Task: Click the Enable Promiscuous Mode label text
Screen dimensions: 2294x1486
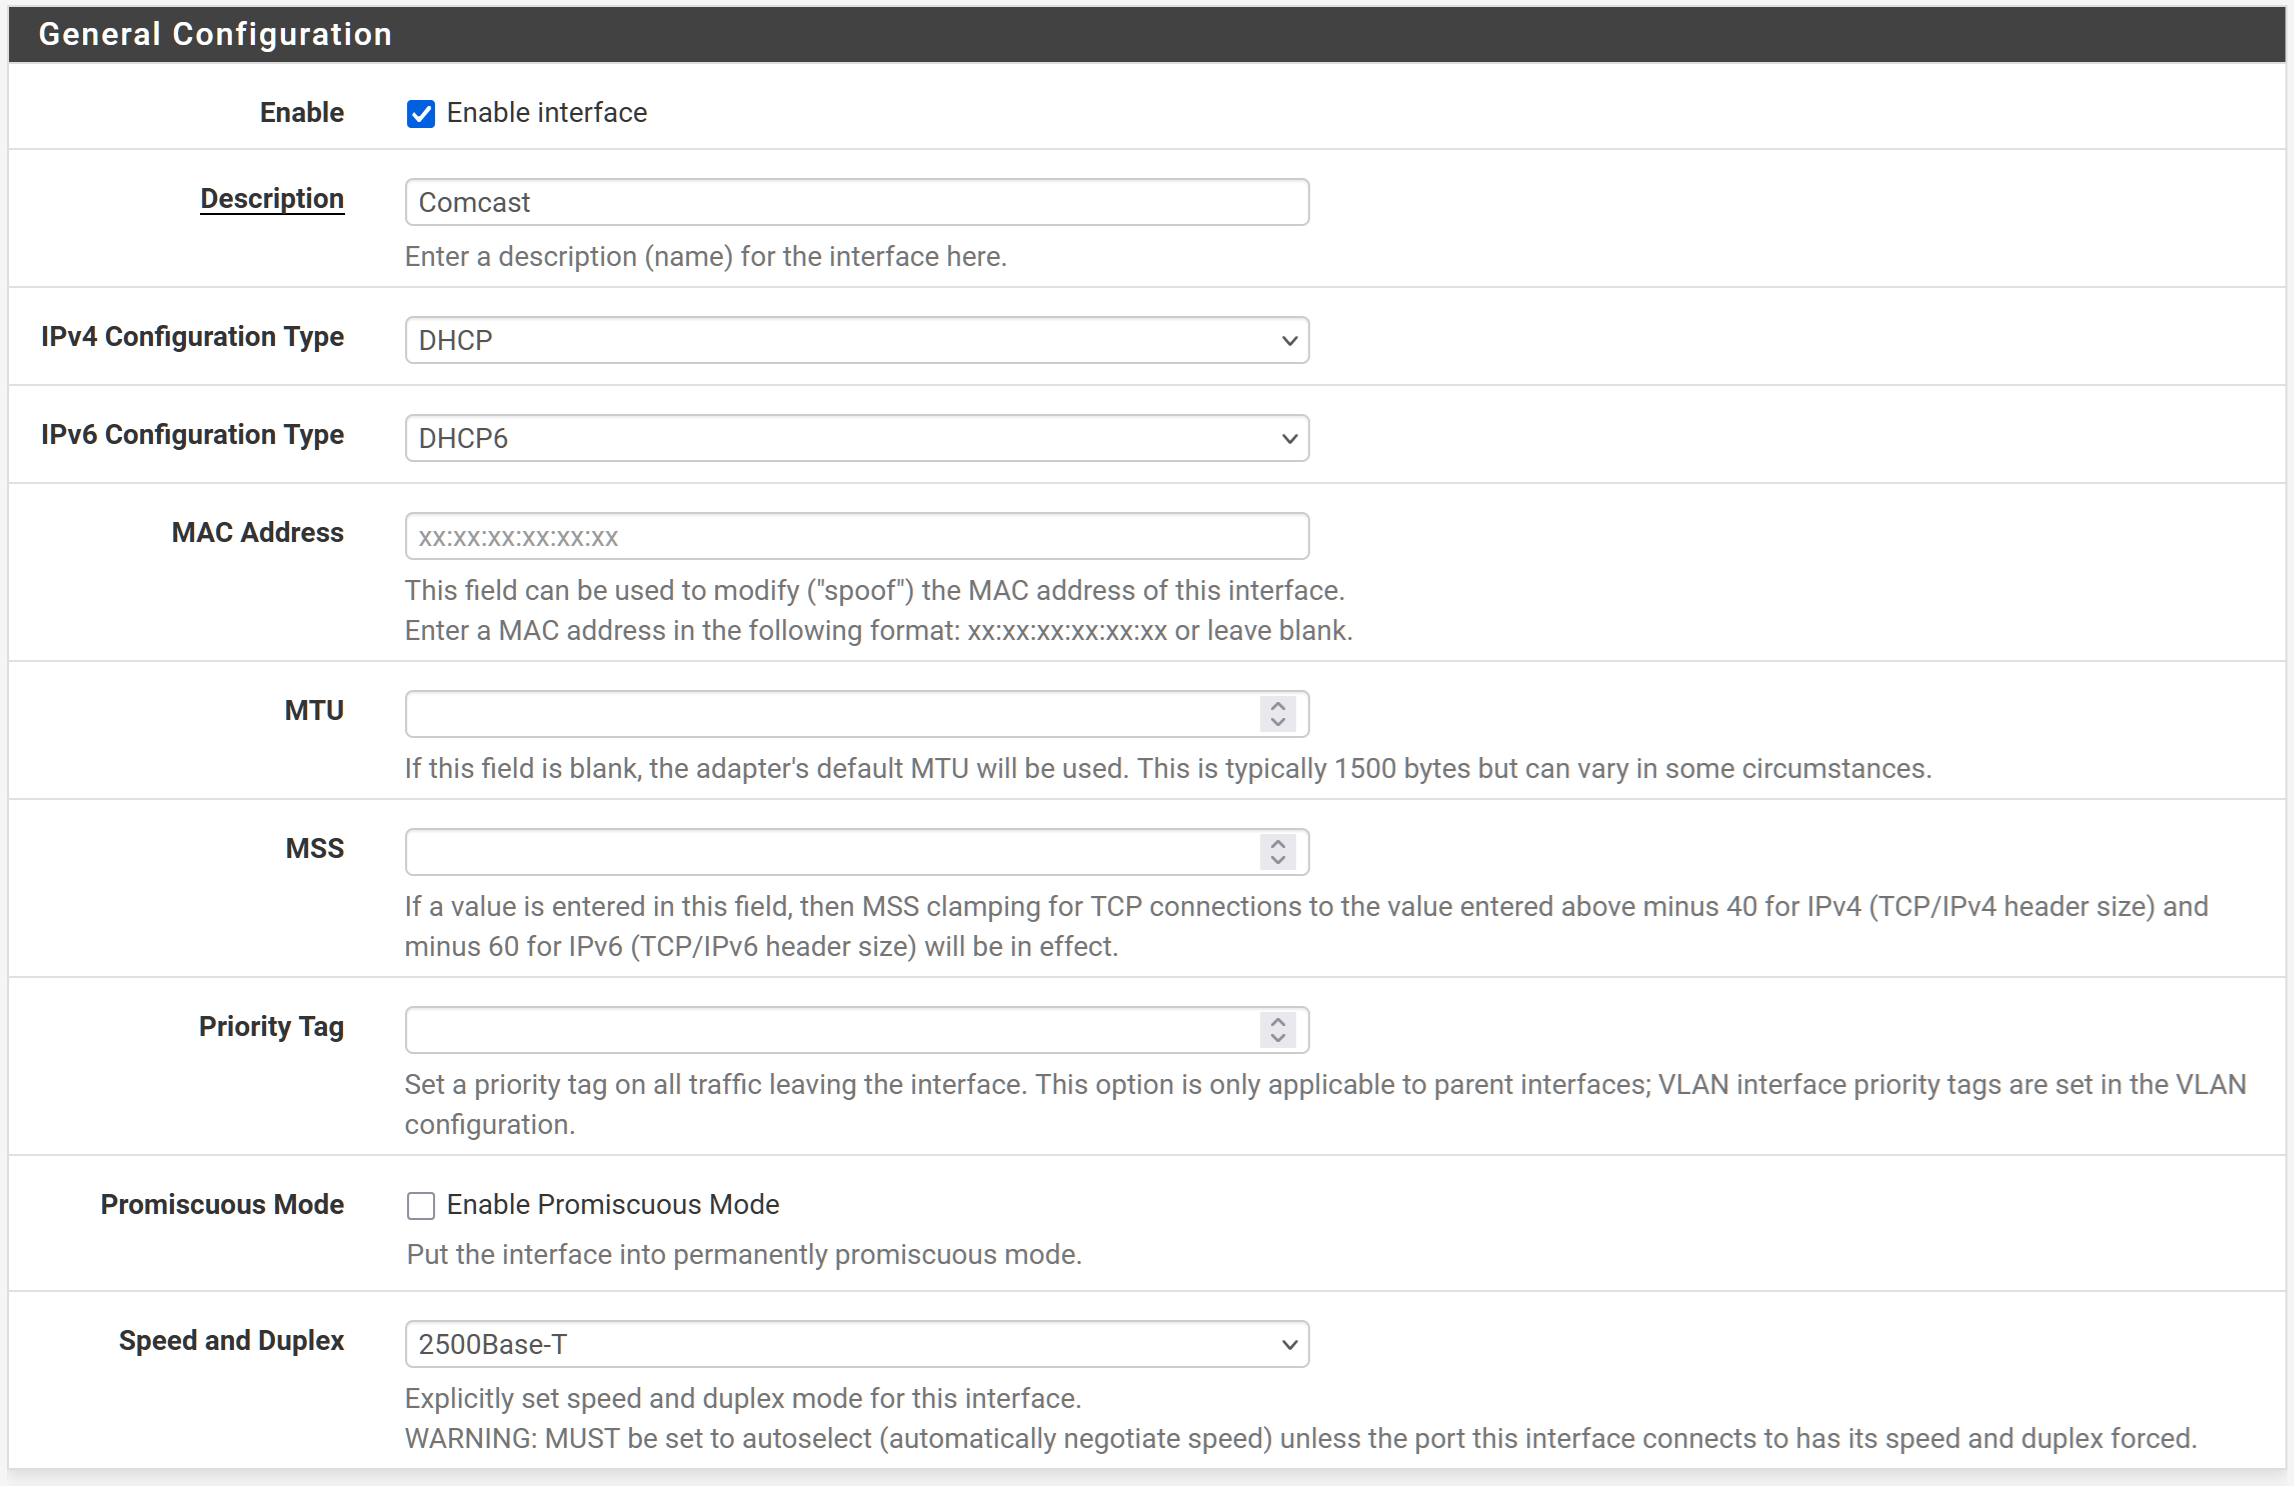Action: 612,1205
